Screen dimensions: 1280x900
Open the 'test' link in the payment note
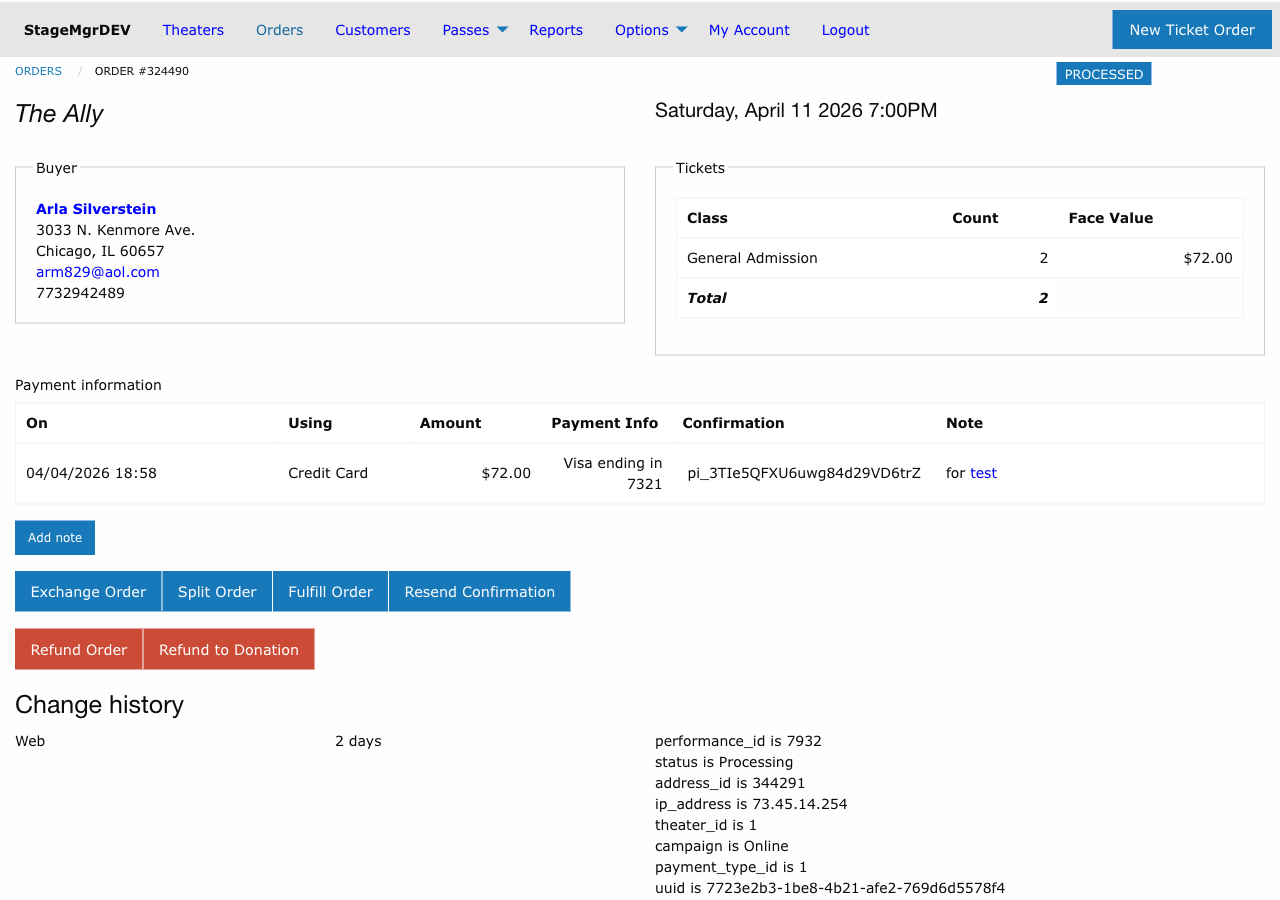pyautogui.click(x=983, y=473)
